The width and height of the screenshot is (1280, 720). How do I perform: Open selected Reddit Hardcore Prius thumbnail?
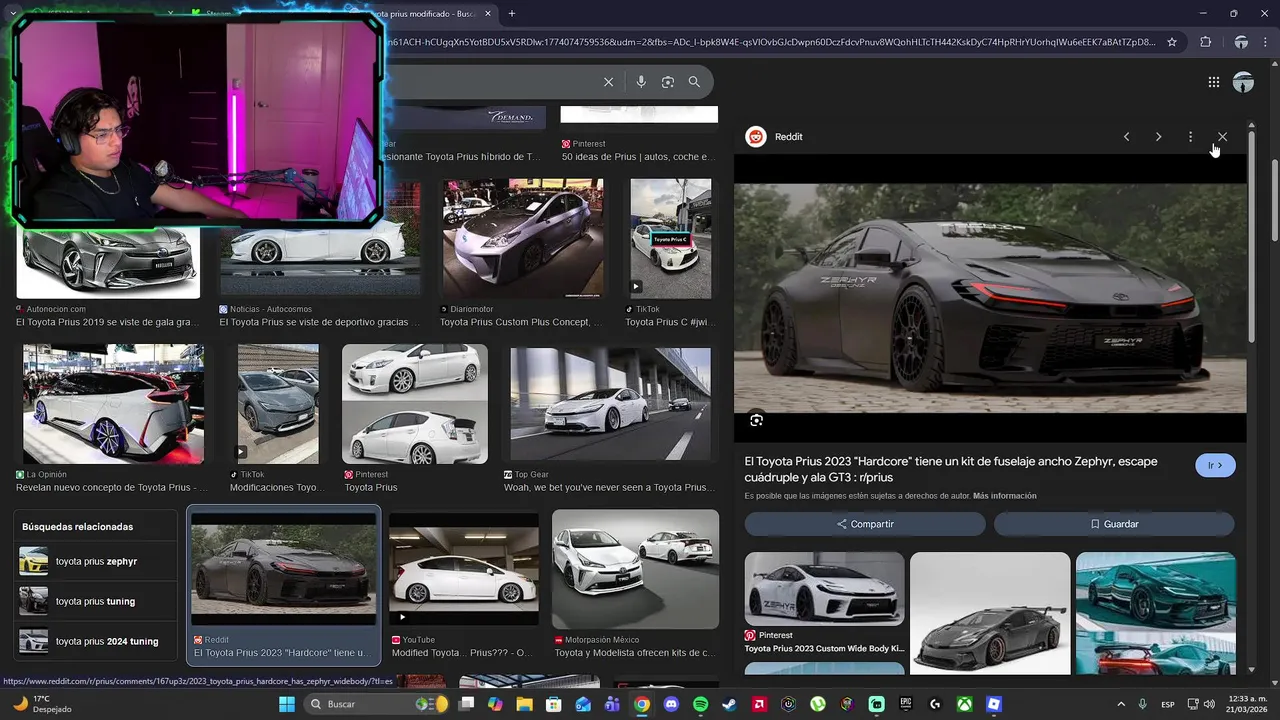[284, 568]
